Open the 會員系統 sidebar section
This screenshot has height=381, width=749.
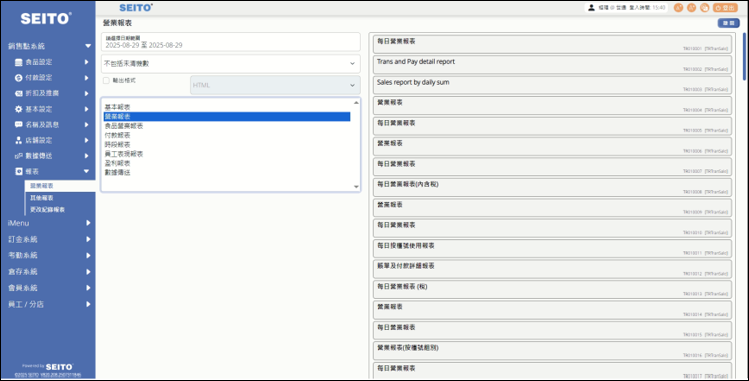(48, 288)
